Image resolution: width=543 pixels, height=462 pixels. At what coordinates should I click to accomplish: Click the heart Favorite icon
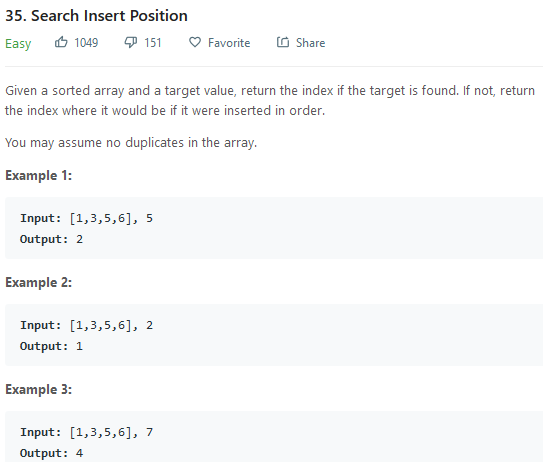click(x=195, y=42)
